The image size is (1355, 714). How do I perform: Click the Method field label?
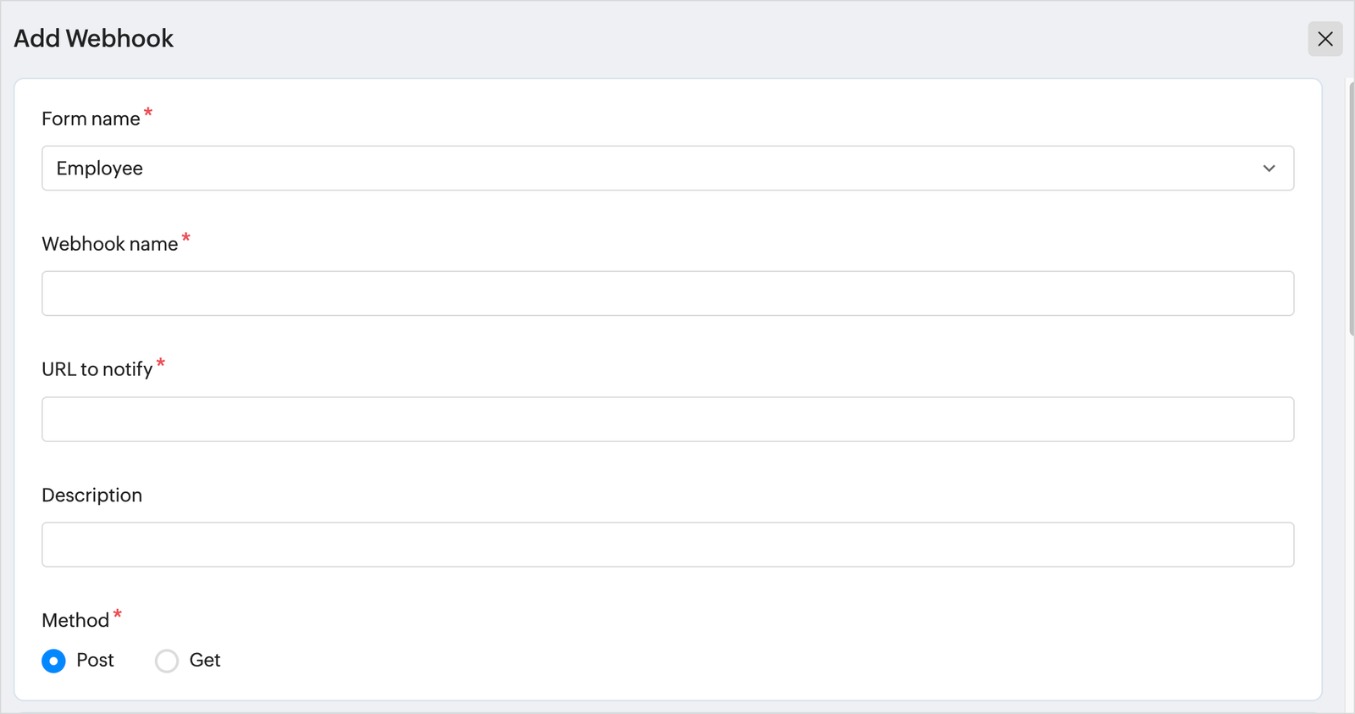pyautogui.click(x=75, y=620)
